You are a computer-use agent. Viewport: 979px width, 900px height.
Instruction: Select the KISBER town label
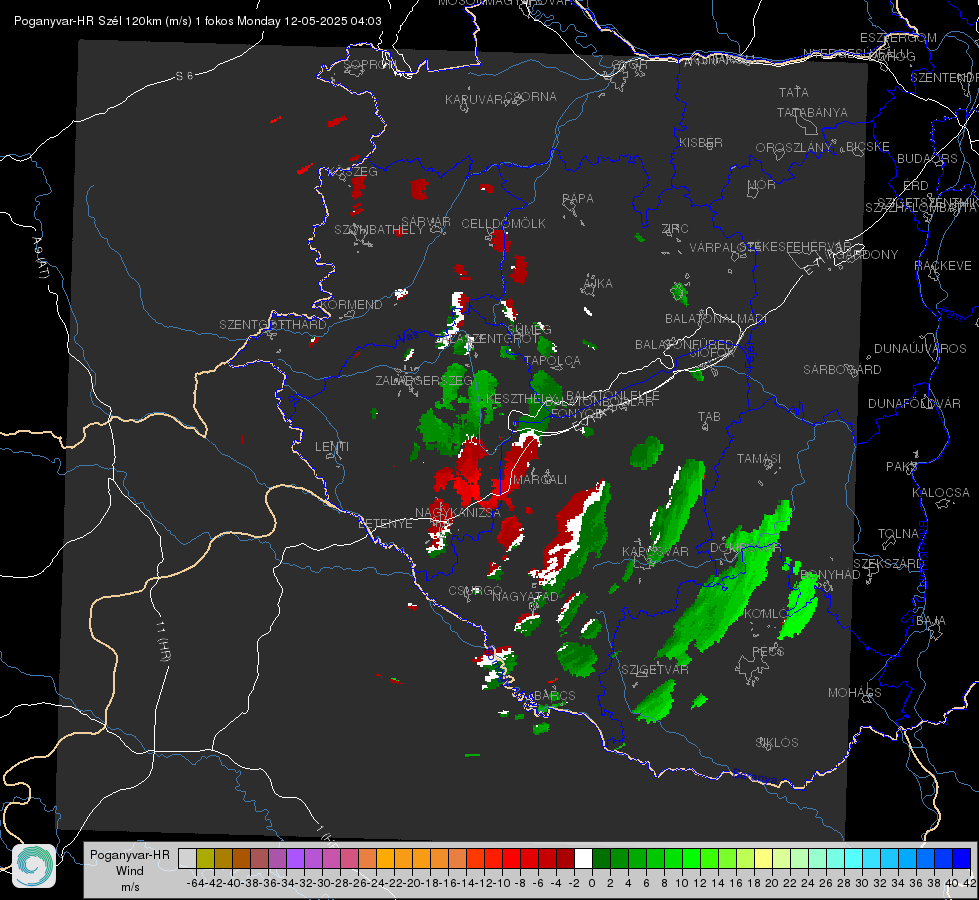[701, 143]
